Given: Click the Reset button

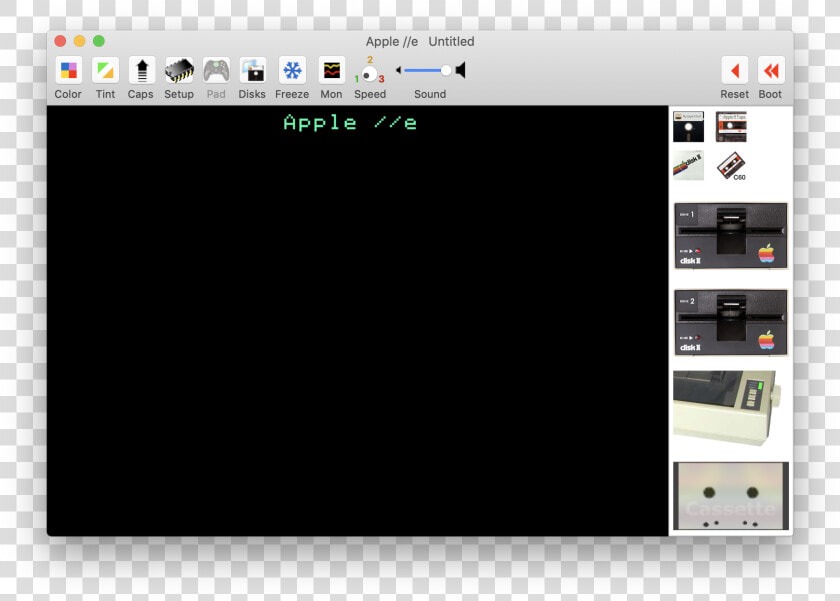Looking at the screenshot, I should [734, 70].
